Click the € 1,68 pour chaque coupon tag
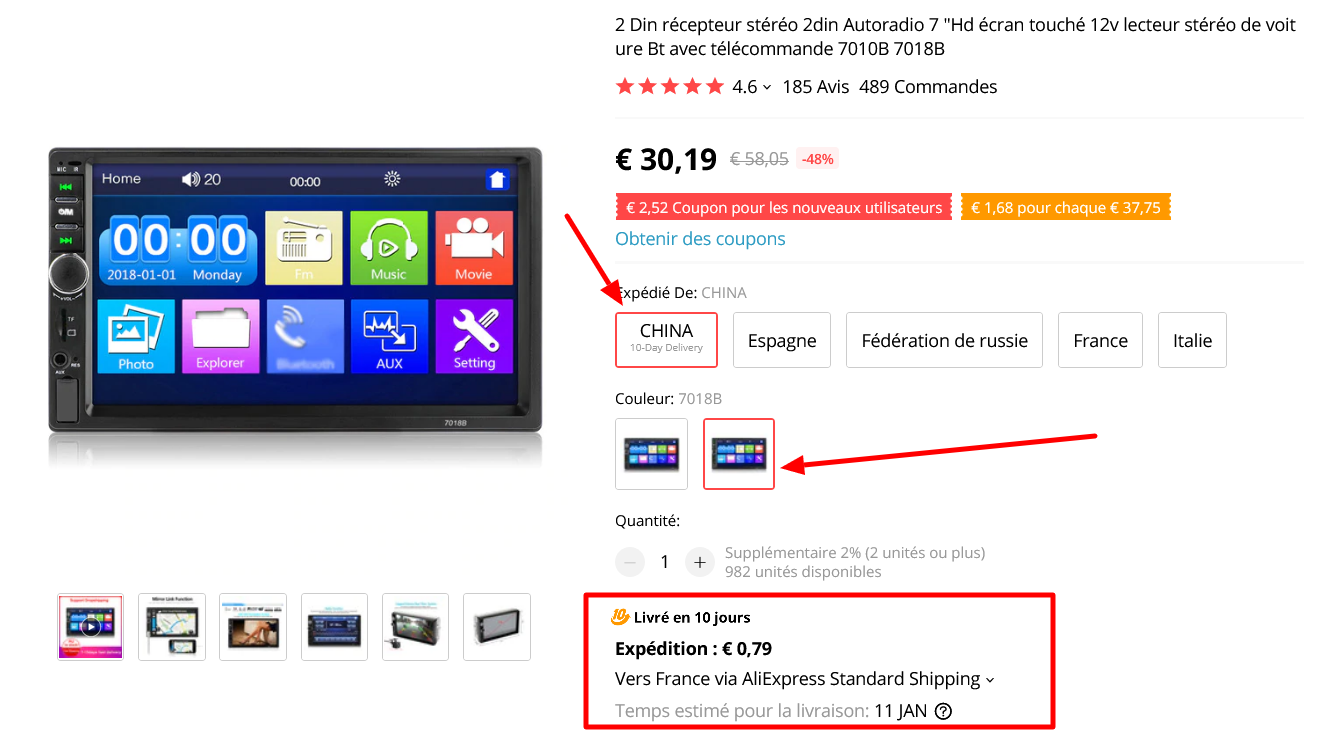The image size is (1324, 735). (1066, 208)
